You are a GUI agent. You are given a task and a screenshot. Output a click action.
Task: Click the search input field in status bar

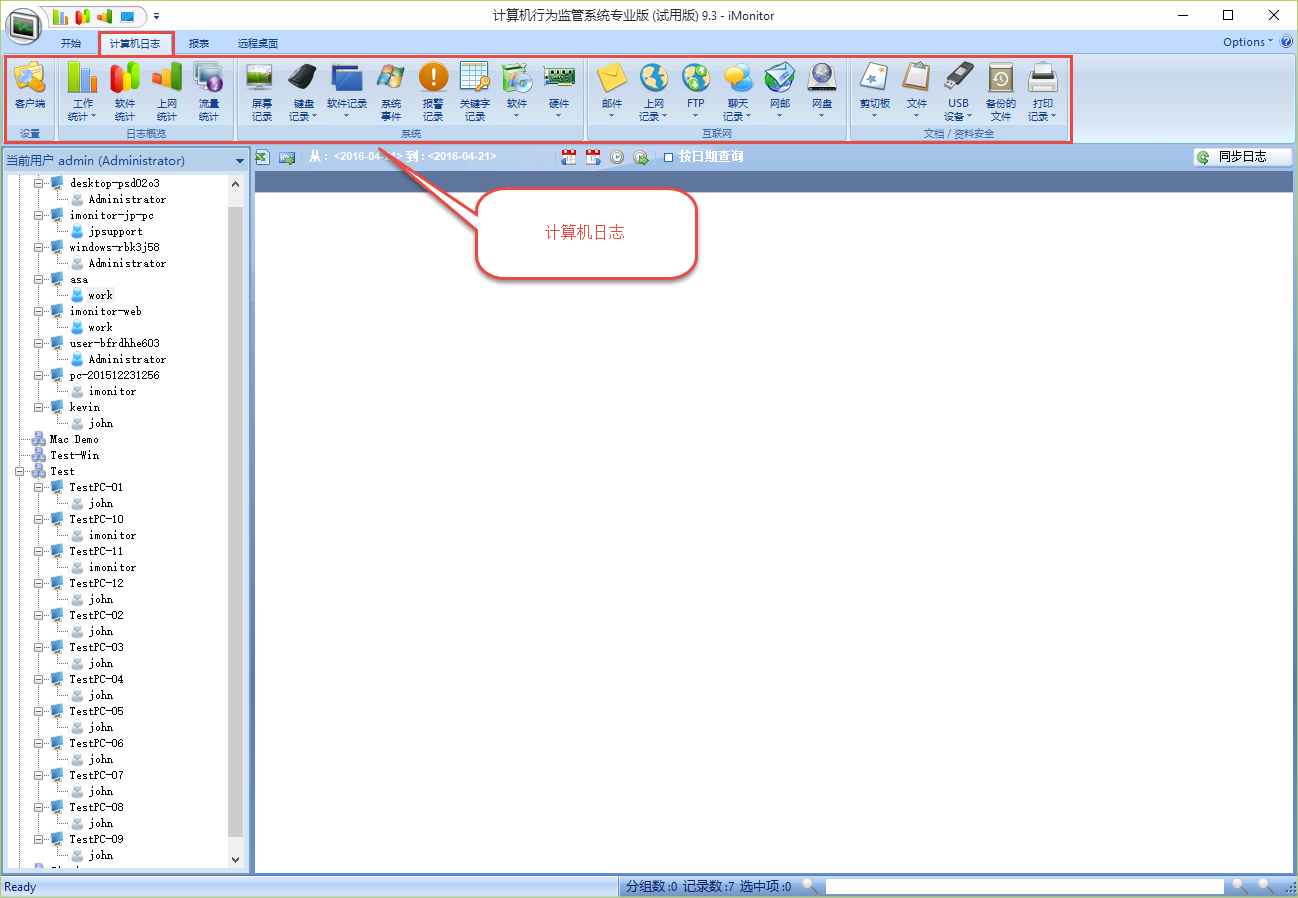1024,887
